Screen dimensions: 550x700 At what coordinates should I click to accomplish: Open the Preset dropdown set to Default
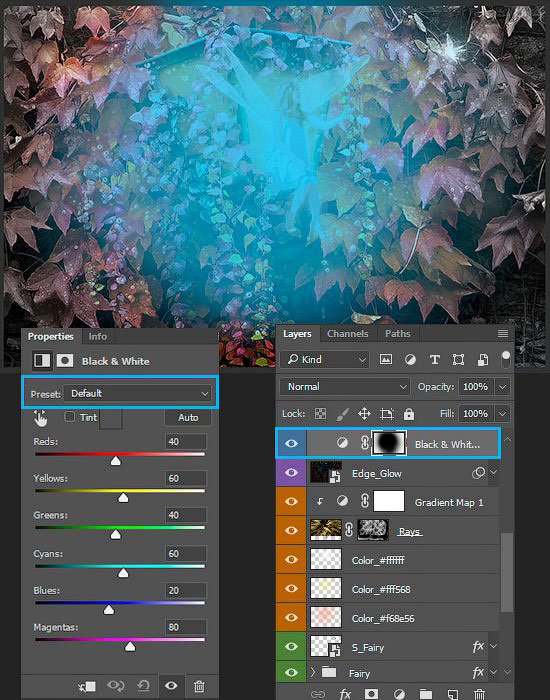click(137, 393)
